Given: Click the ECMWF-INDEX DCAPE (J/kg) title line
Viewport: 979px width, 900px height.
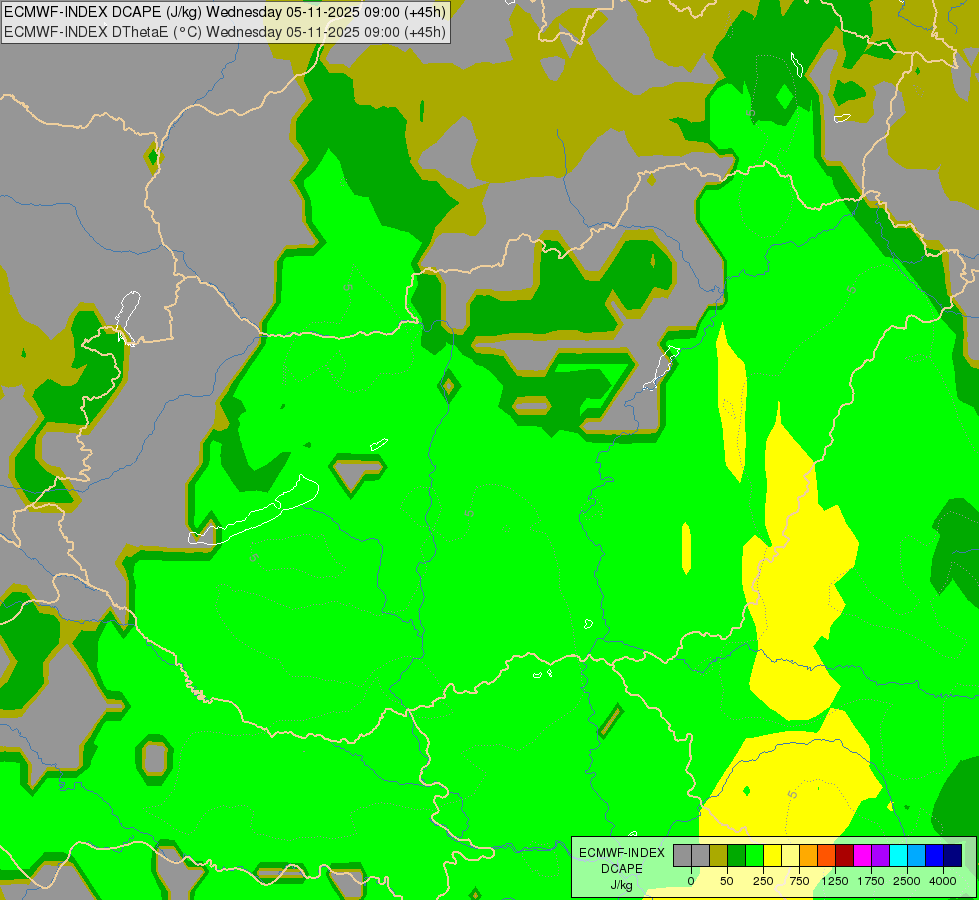Looking at the screenshot, I should coord(225,12).
